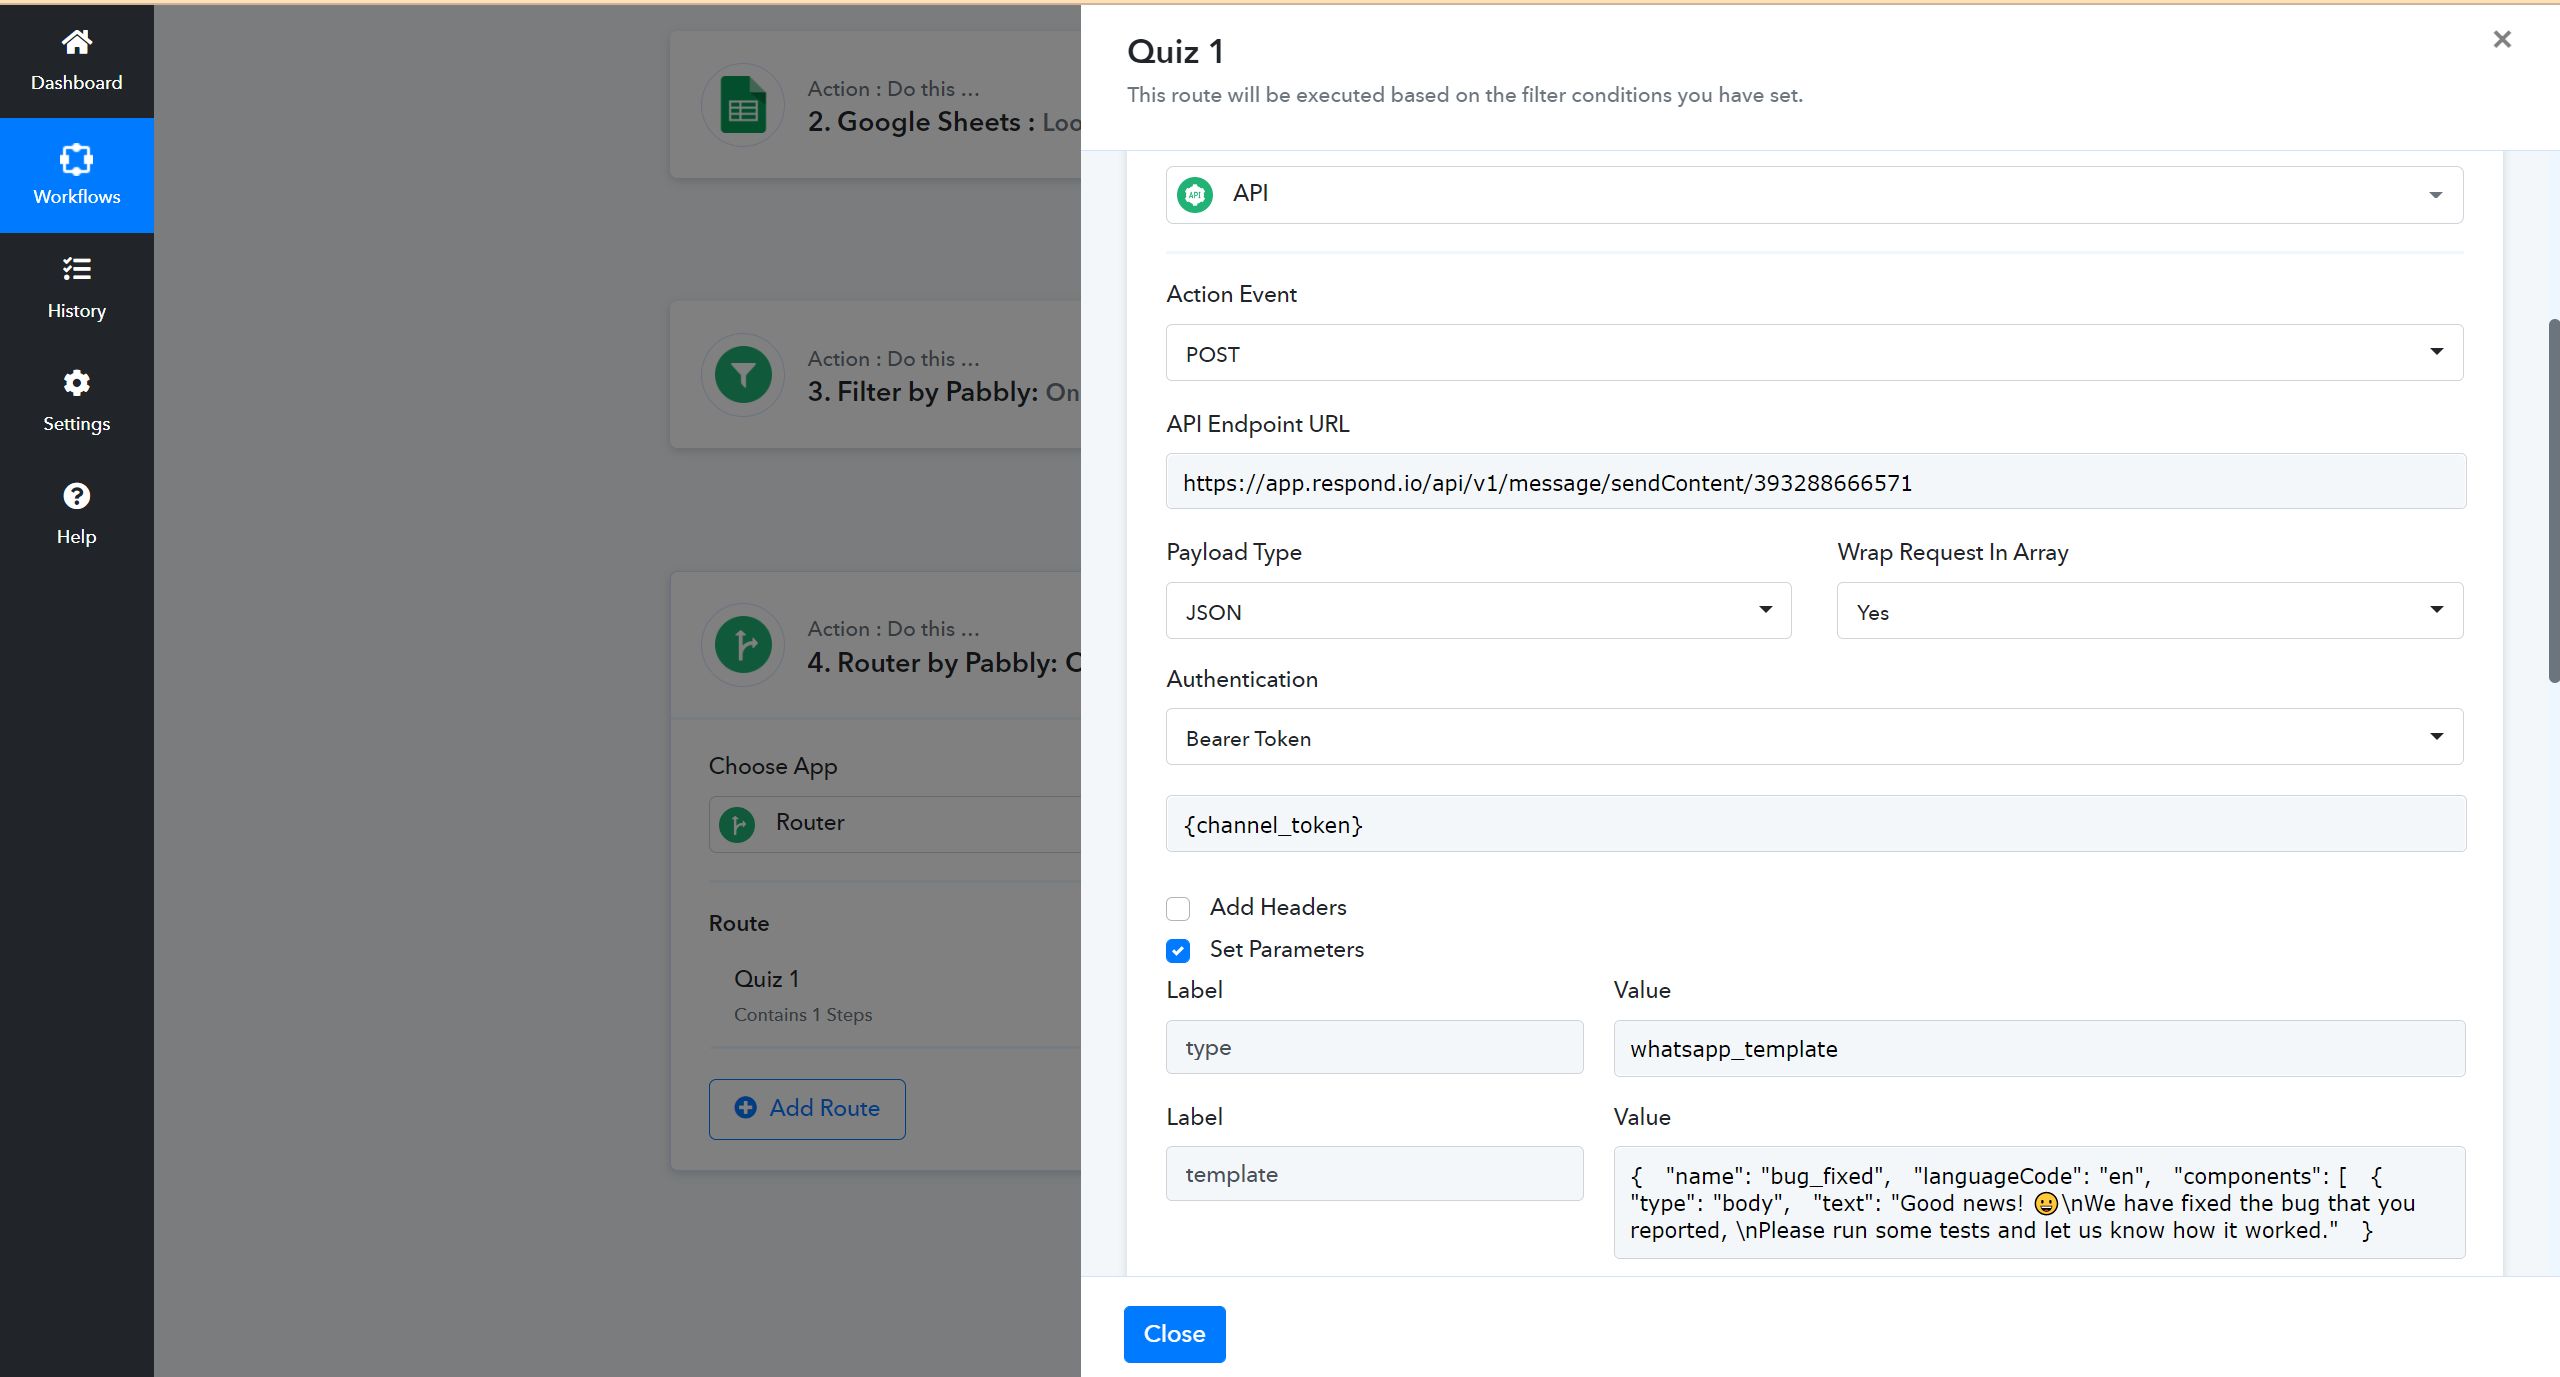Open the Payload Type JSON dropdown
2560x1377 pixels.
[1478, 611]
